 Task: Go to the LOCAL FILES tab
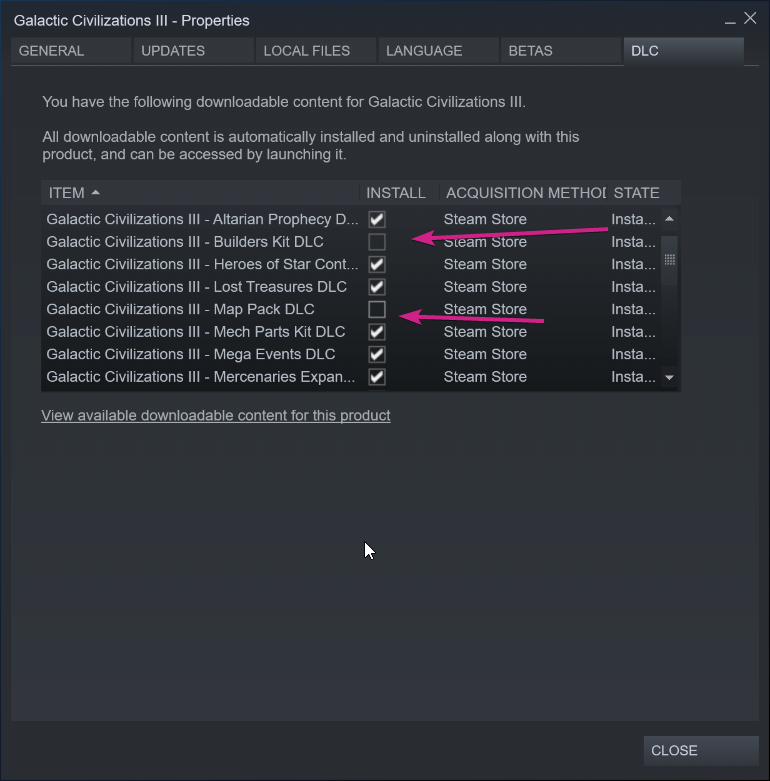coord(315,51)
